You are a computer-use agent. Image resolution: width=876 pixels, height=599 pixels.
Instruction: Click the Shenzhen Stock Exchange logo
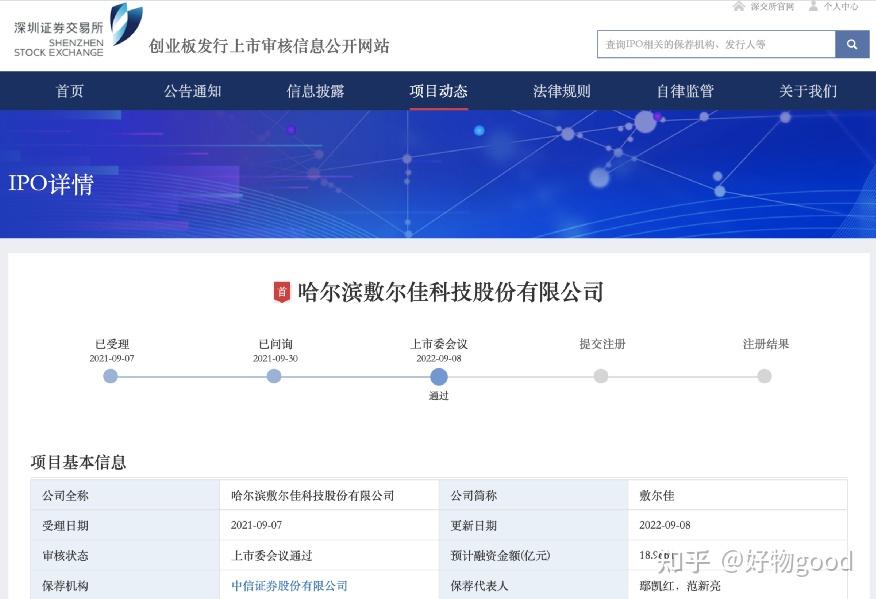(x=78, y=31)
